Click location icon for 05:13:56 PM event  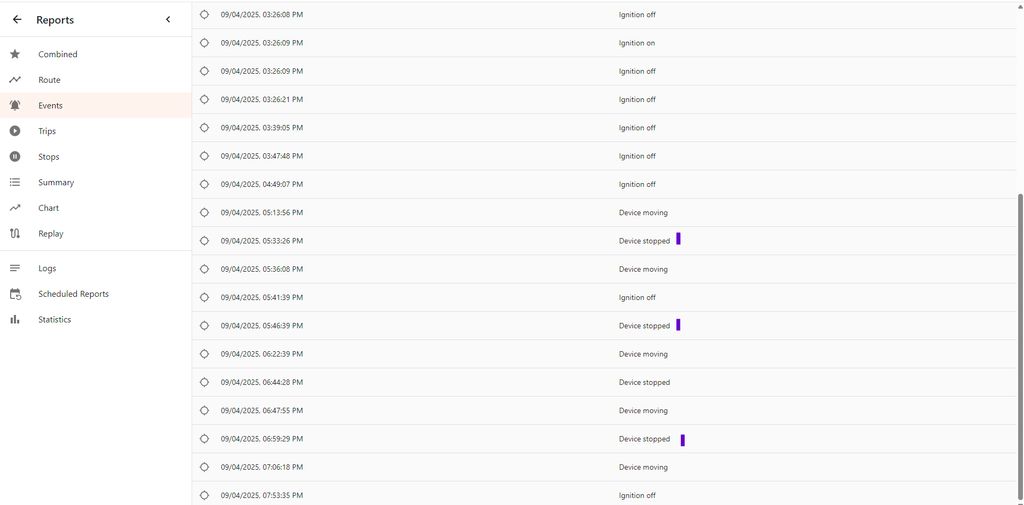(x=205, y=213)
